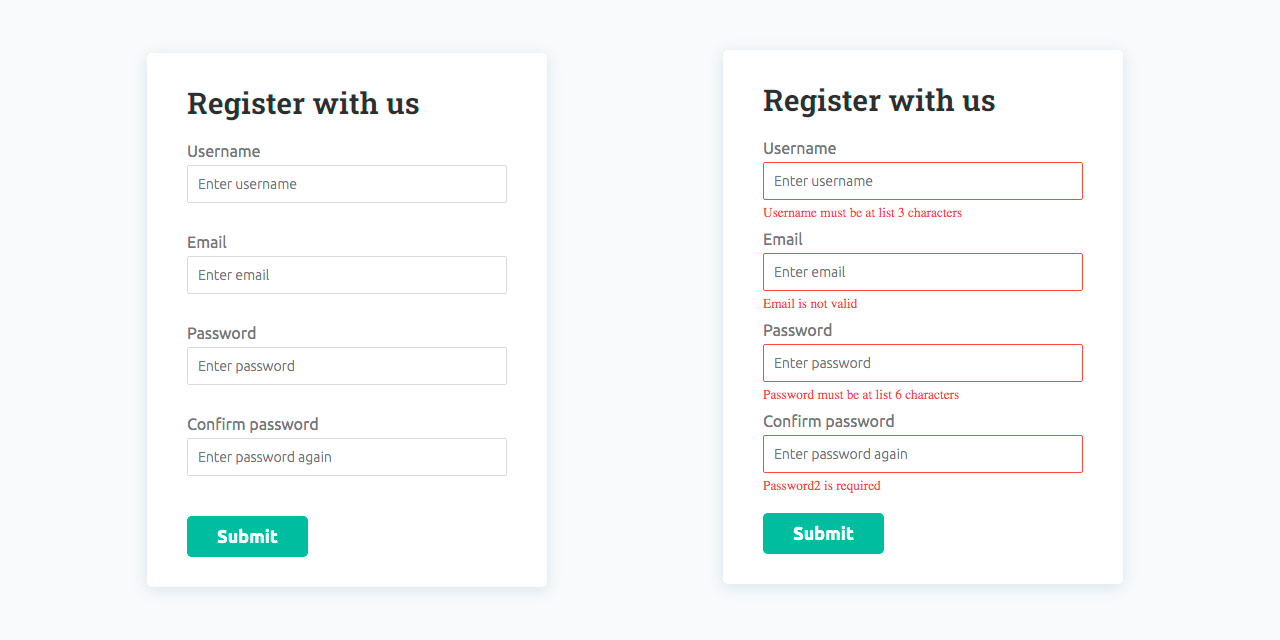
Task: Click the Confirm password field on the right form
Action: (922, 454)
